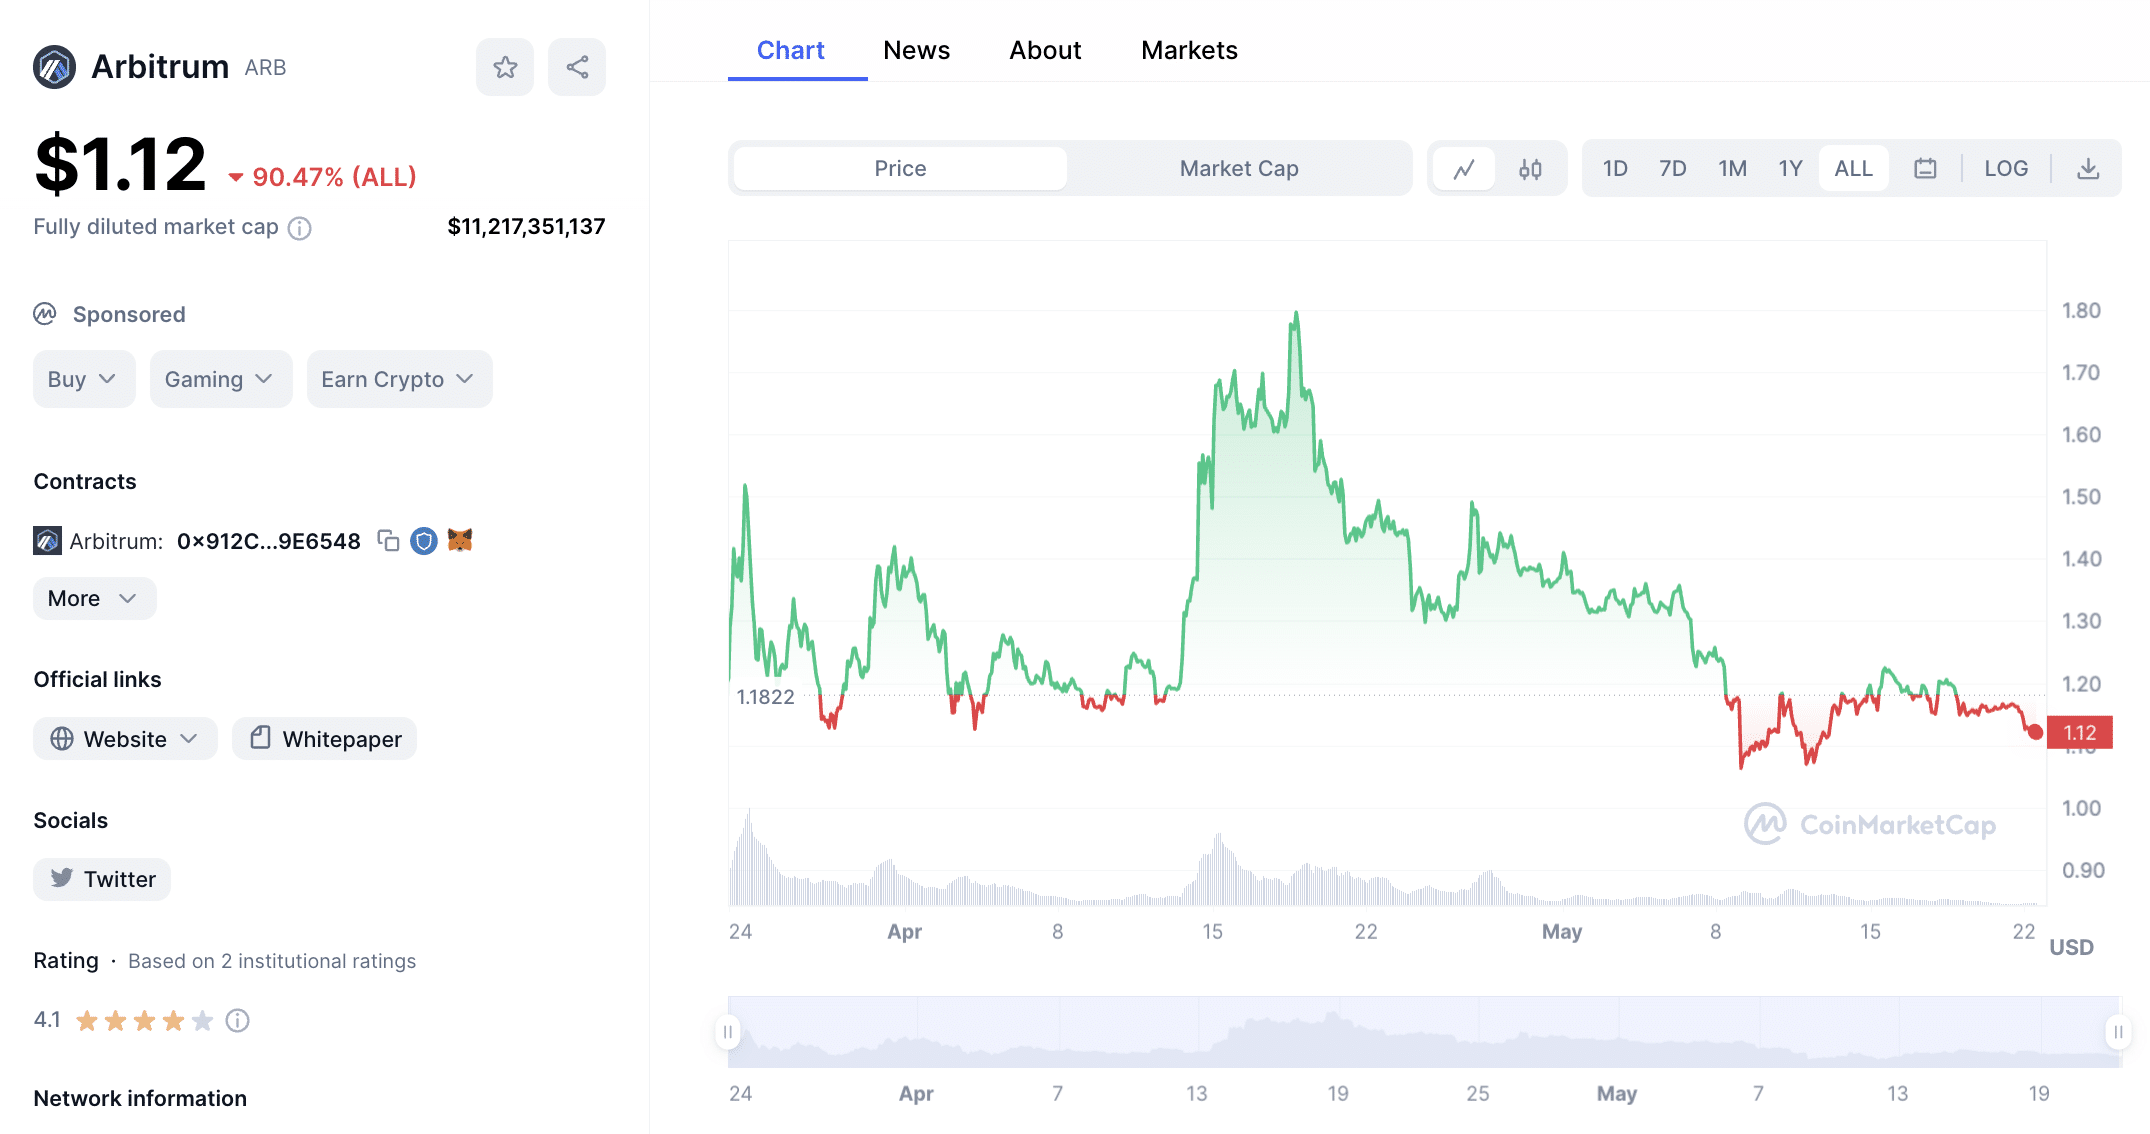
Task: Switch to the Chart tab
Action: 790,50
